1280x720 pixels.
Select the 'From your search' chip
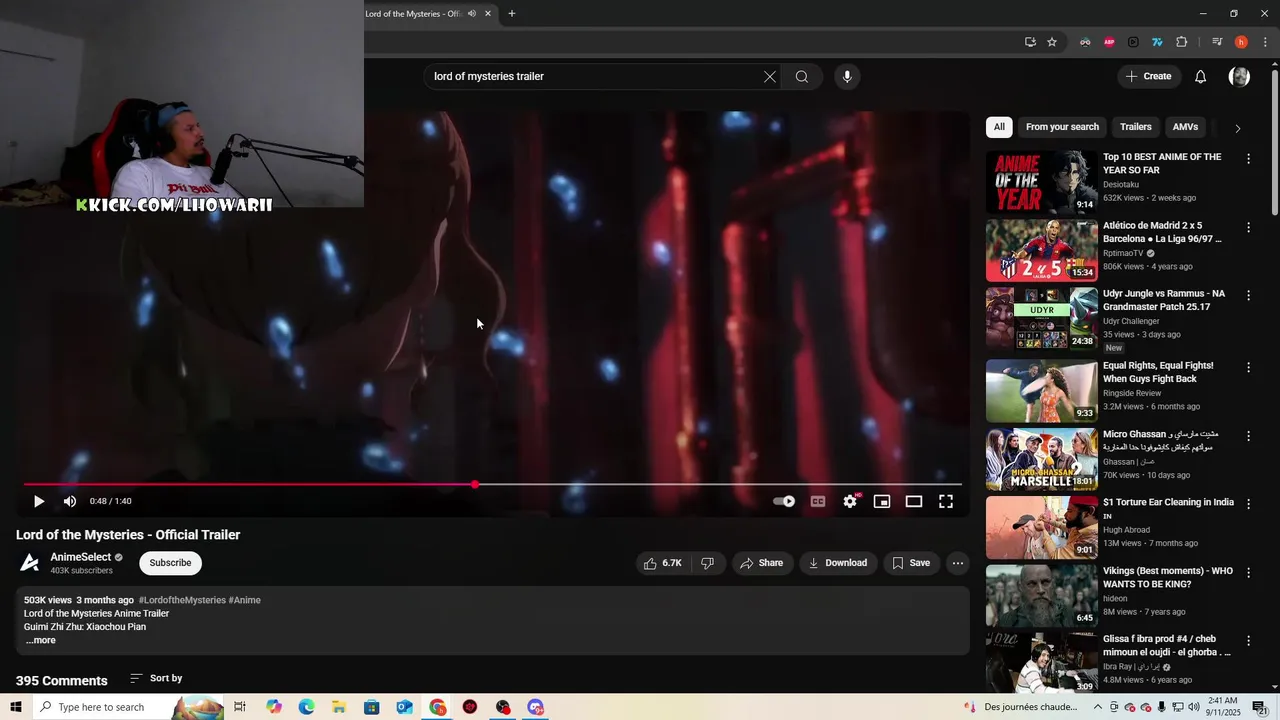tap(1062, 127)
